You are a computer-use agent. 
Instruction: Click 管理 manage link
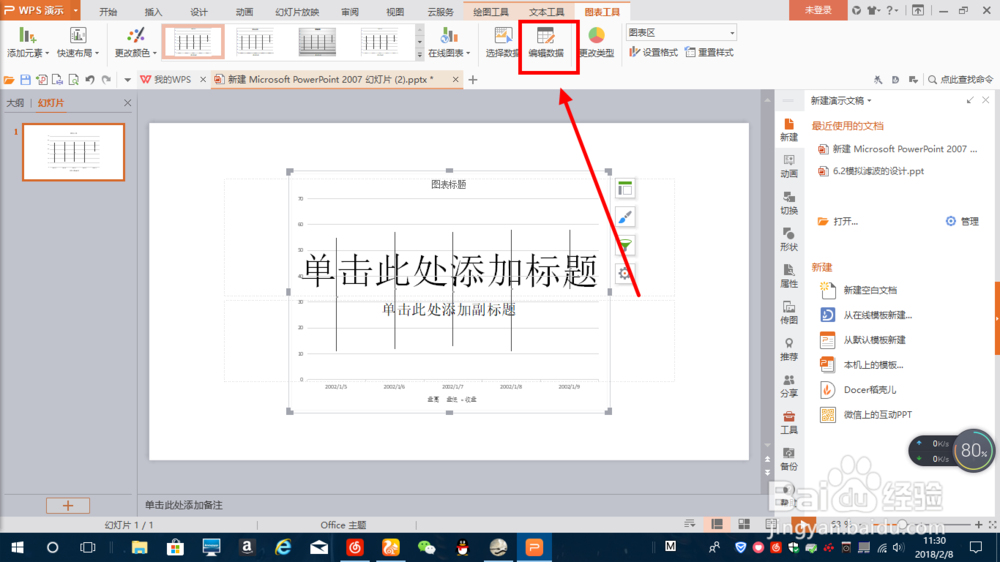[962, 221]
